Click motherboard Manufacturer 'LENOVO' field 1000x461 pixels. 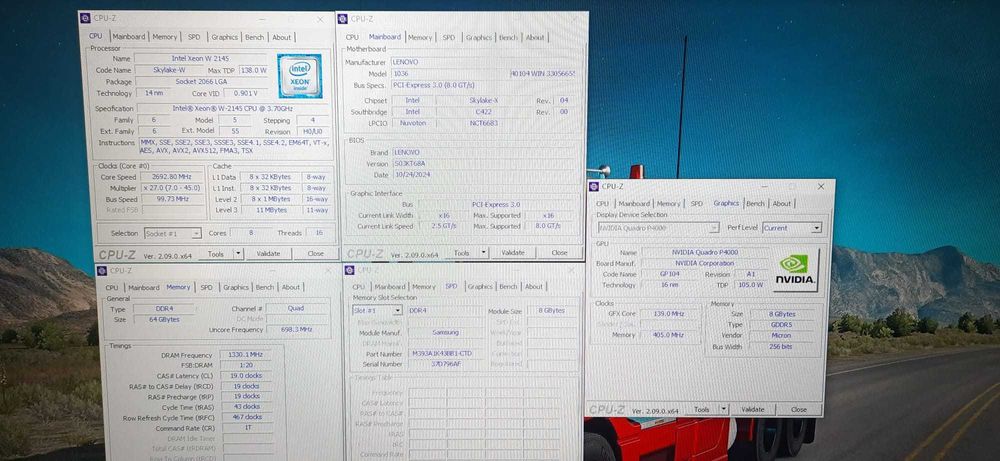pyautogui.click(x=482, y=62)
